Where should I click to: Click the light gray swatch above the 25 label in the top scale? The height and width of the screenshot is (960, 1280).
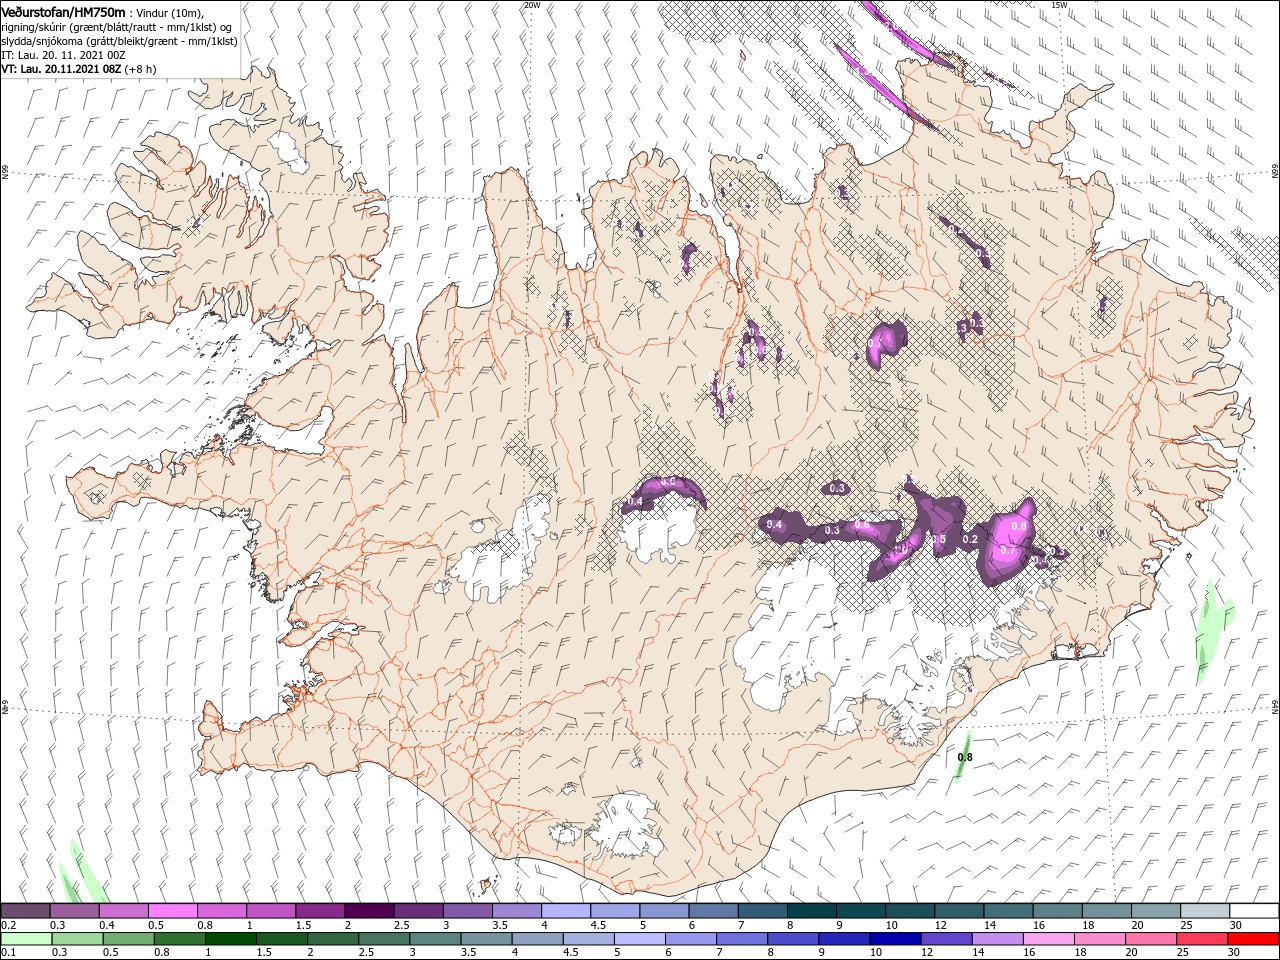click(1206, 910)
